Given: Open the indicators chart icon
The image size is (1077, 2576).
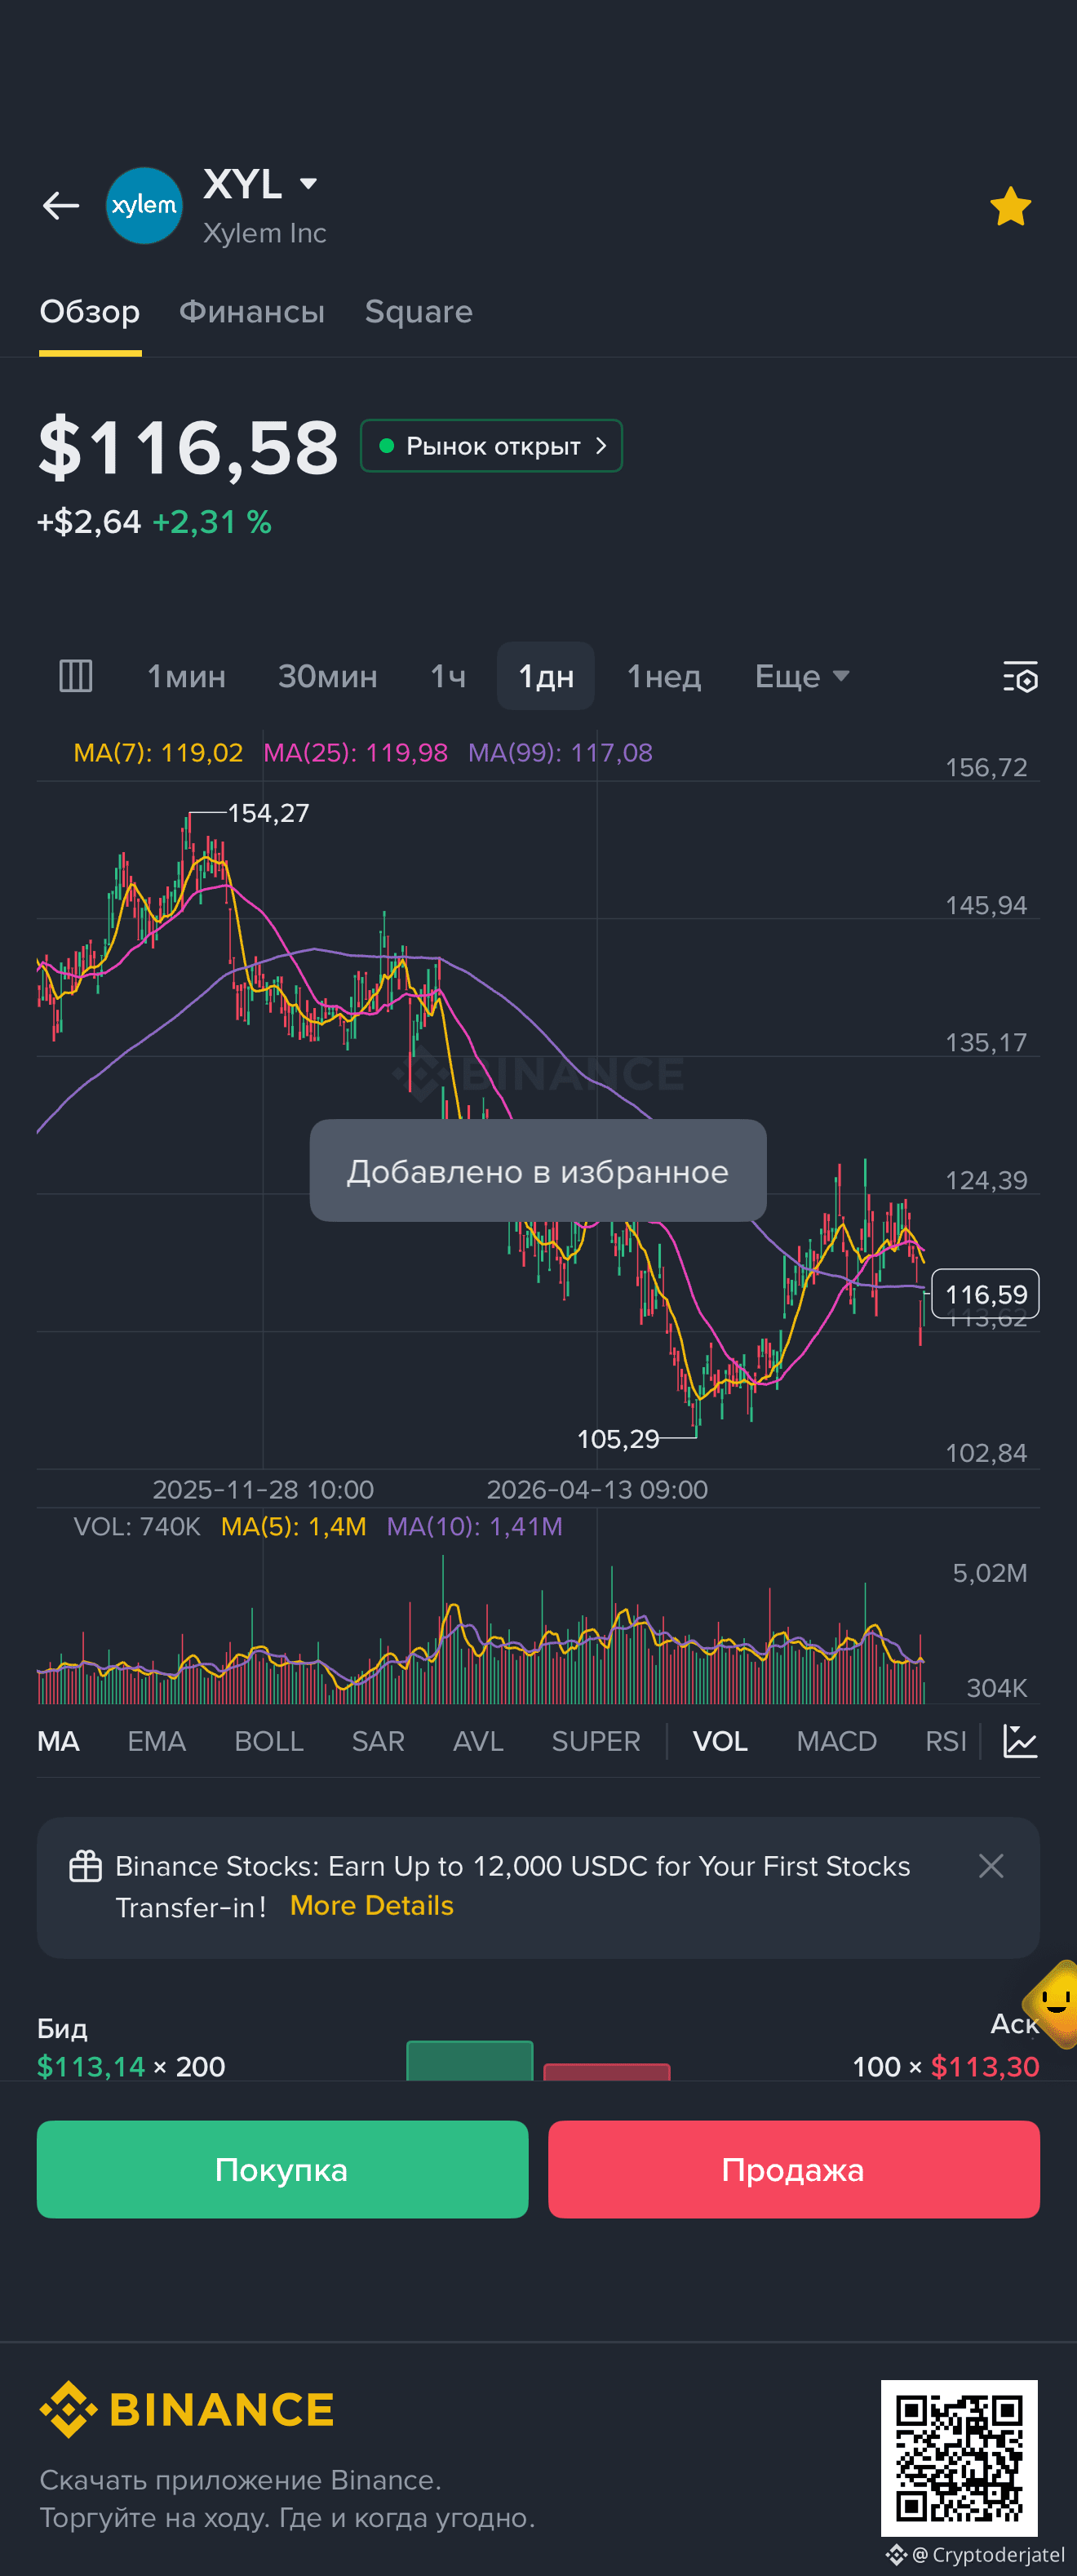Looking at the screenshot, I should point(1020,1741).
